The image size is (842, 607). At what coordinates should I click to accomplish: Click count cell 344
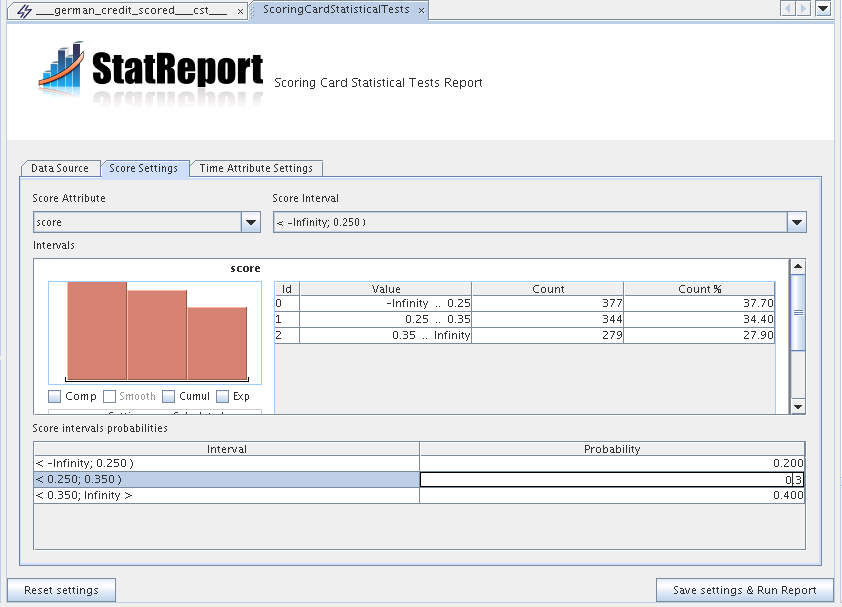pyautogui.click(x=548, y=320)
